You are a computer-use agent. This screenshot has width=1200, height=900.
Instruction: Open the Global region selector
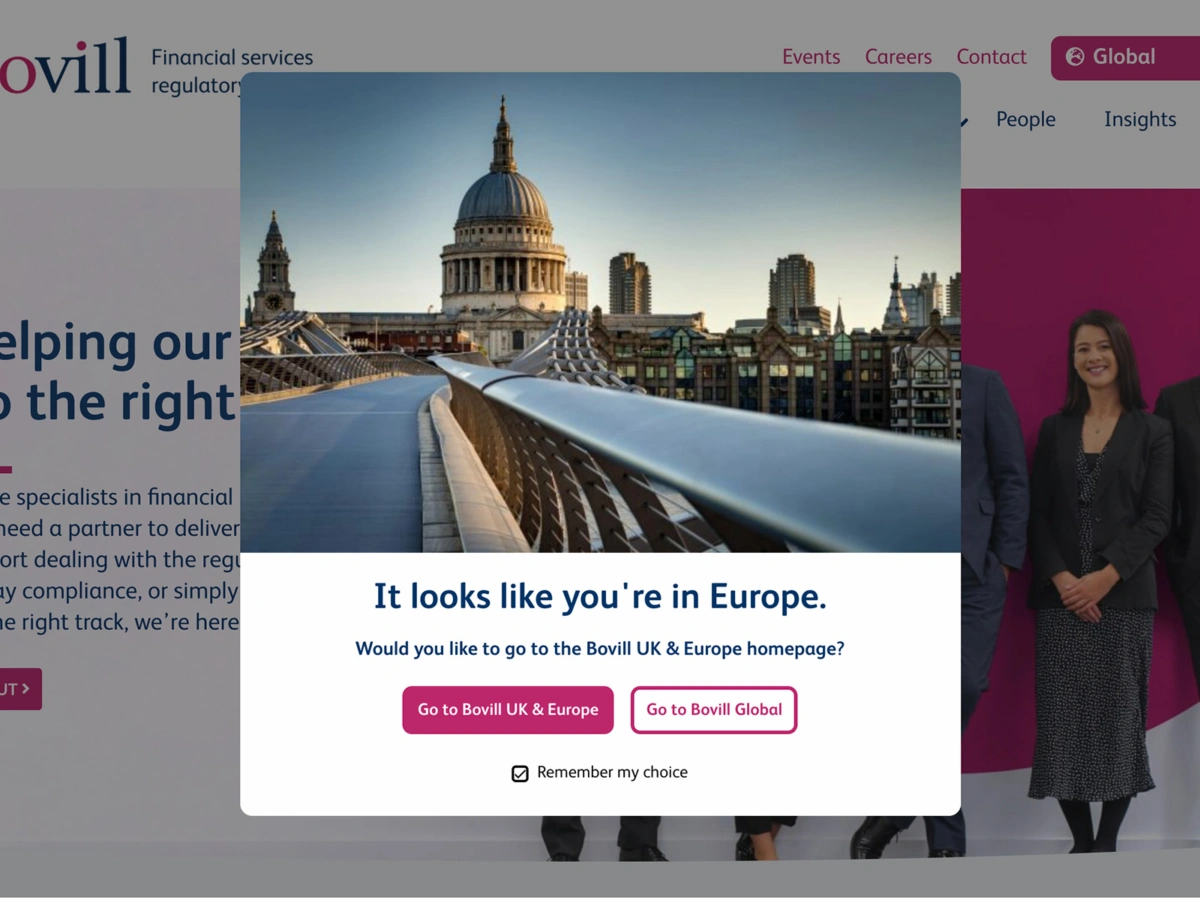(1125, 58)
